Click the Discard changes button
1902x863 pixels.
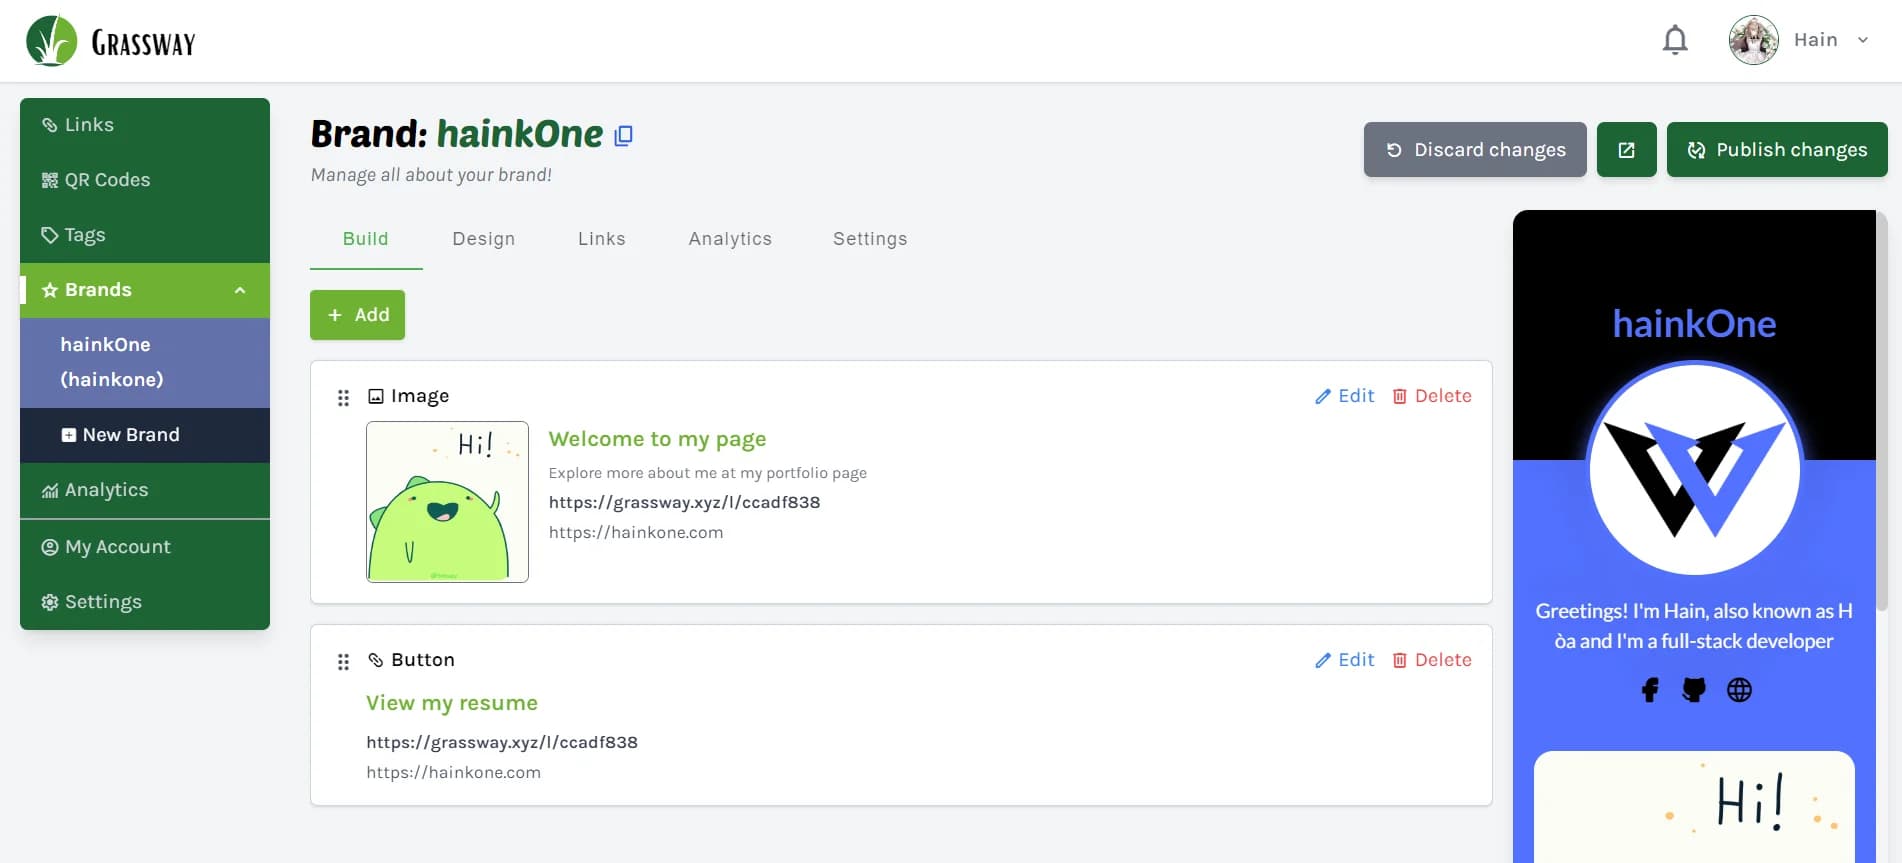(x=1475, y=150)
